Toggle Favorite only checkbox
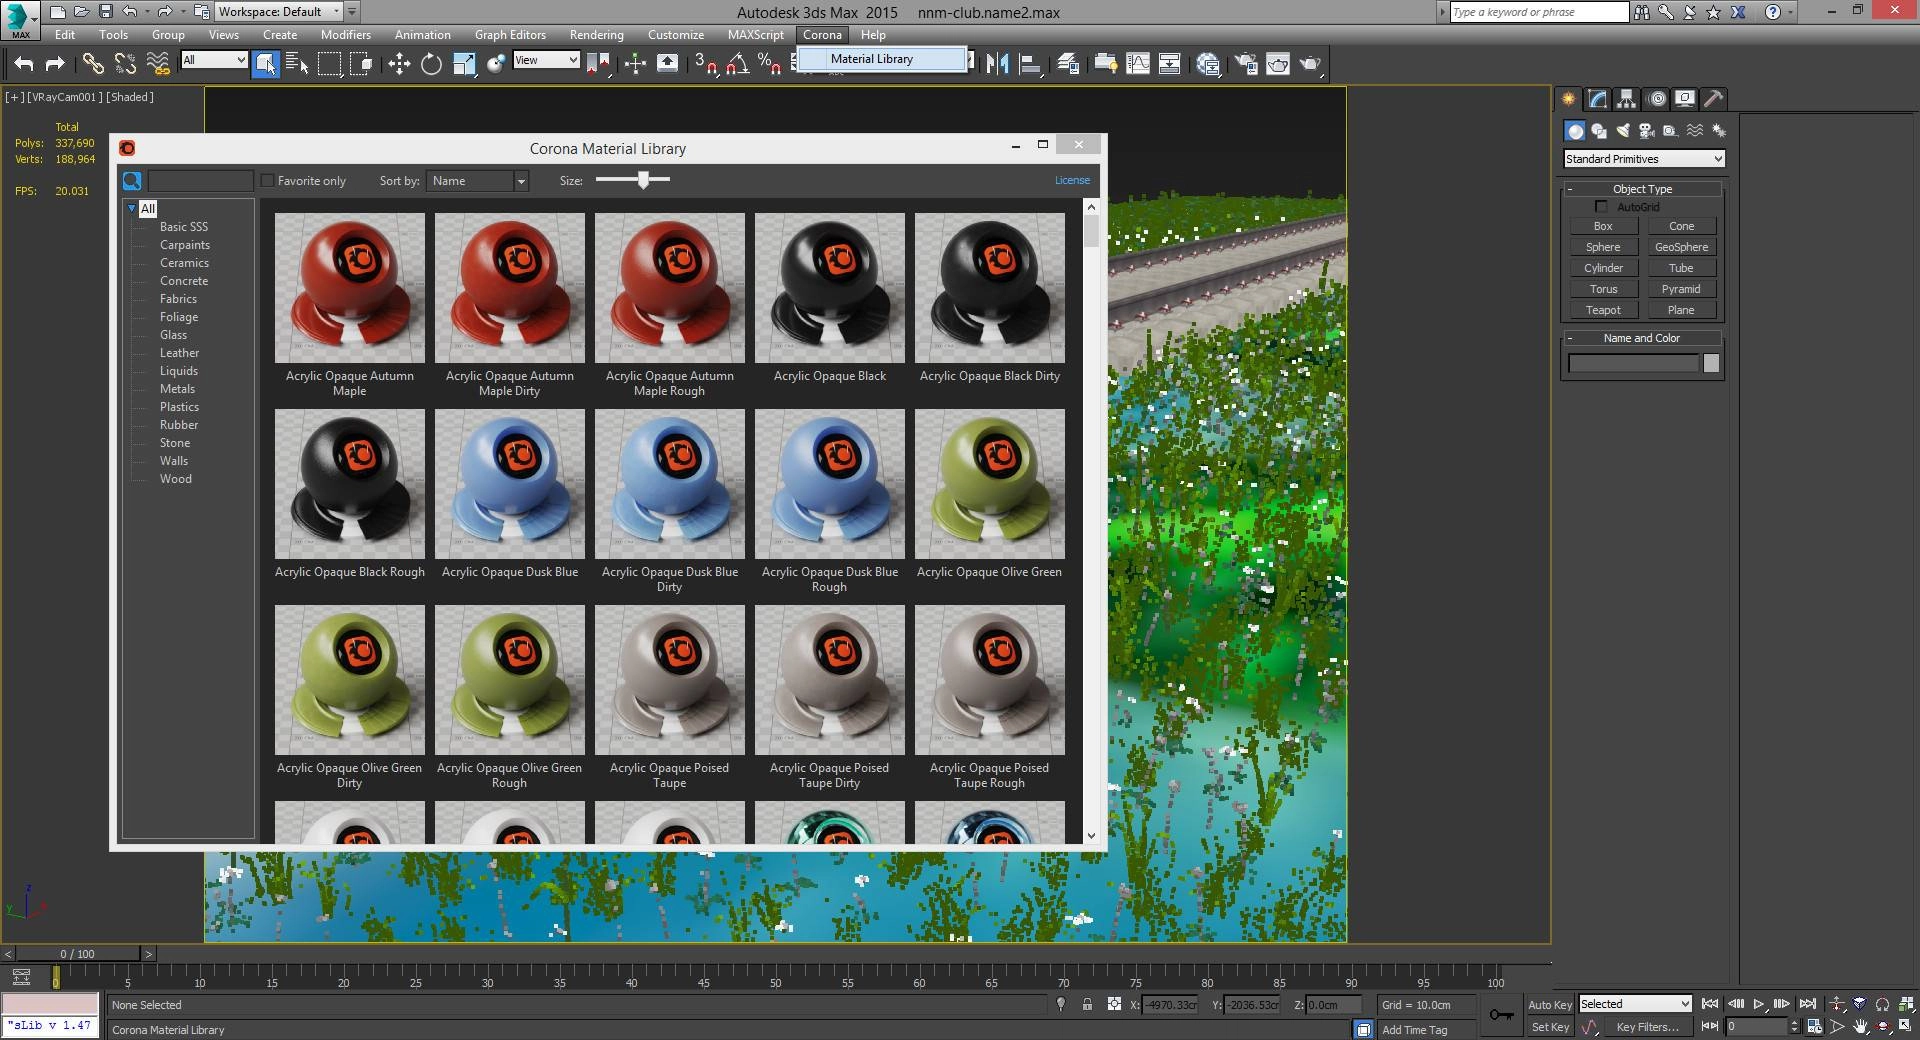Screen dimensions: 1920x1040 tap(267, 181)
